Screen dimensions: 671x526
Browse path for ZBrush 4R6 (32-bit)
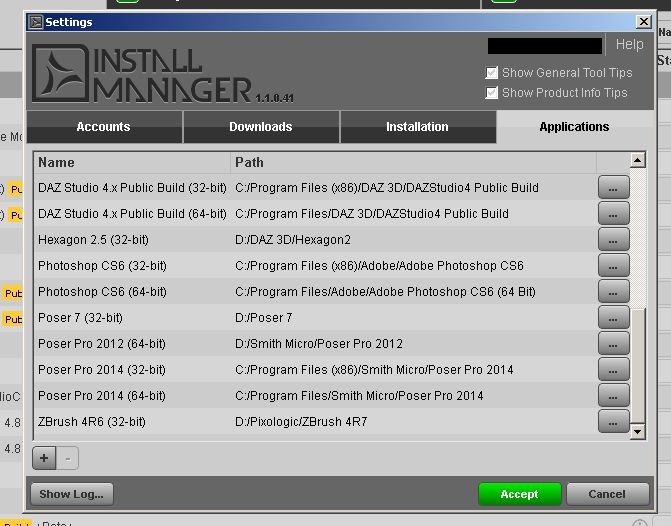614,422
